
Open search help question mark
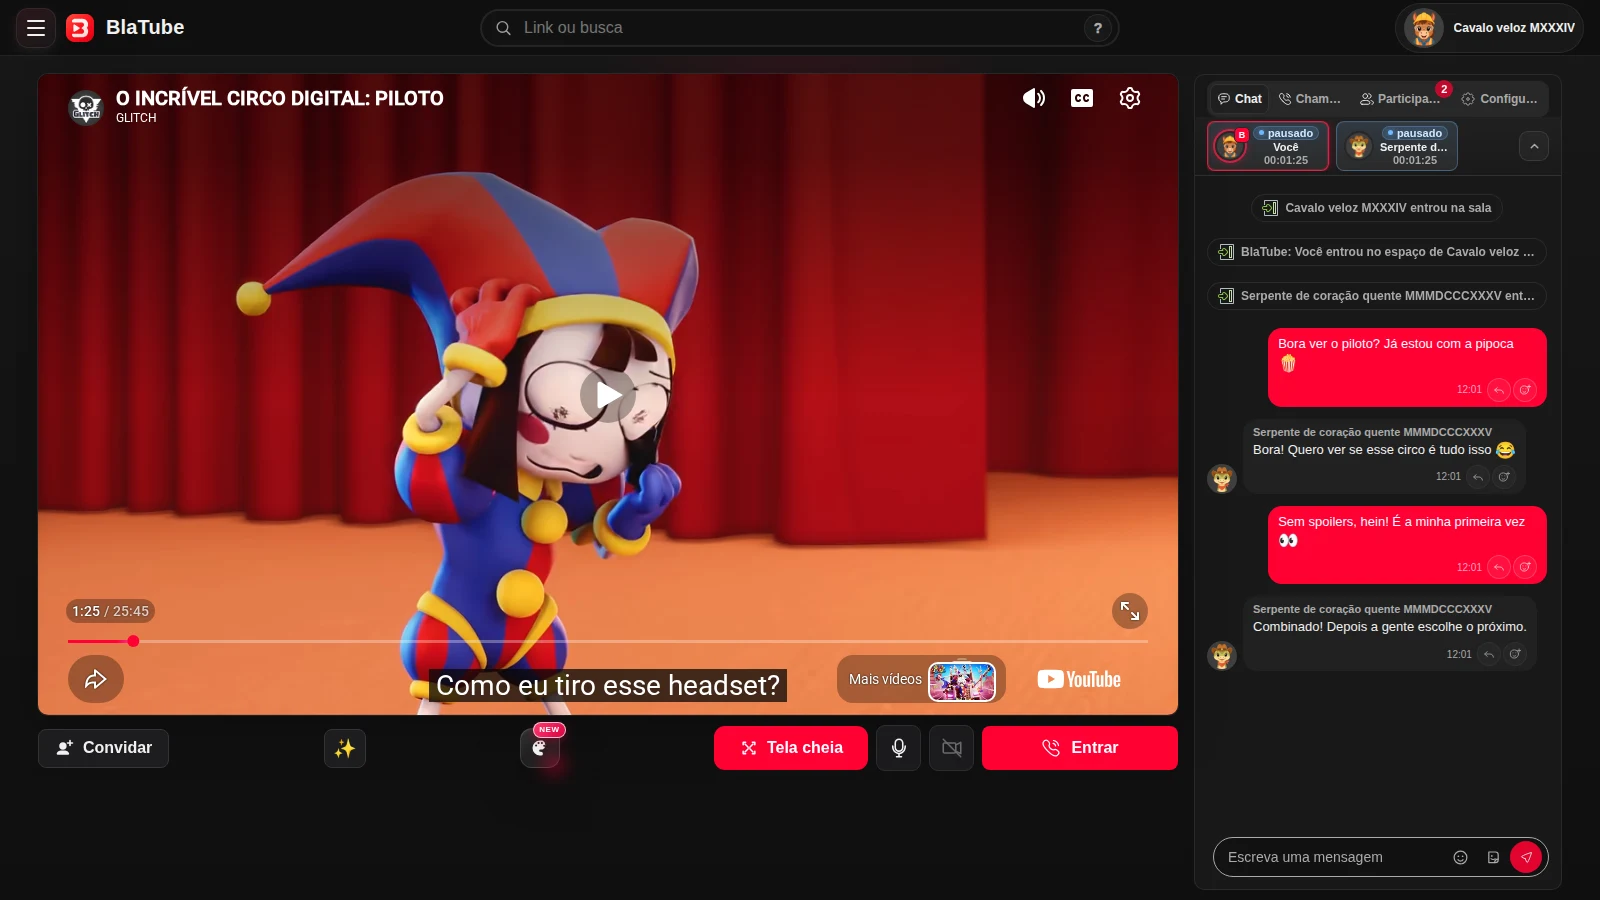(1098, 28)
